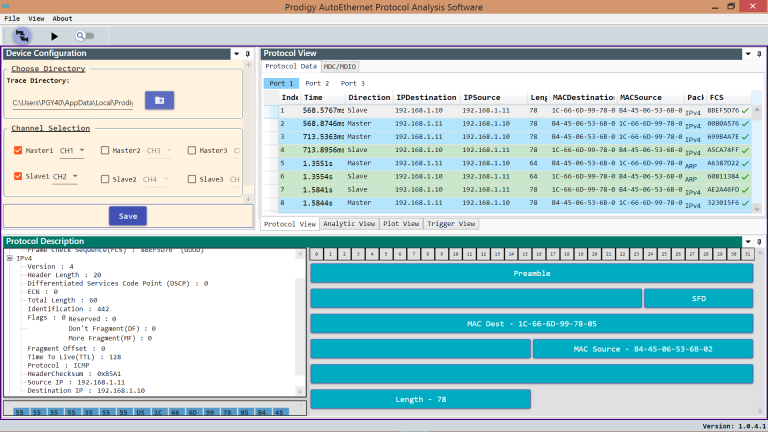
Task: Click the Direction column header
Action: click(369, 97)
